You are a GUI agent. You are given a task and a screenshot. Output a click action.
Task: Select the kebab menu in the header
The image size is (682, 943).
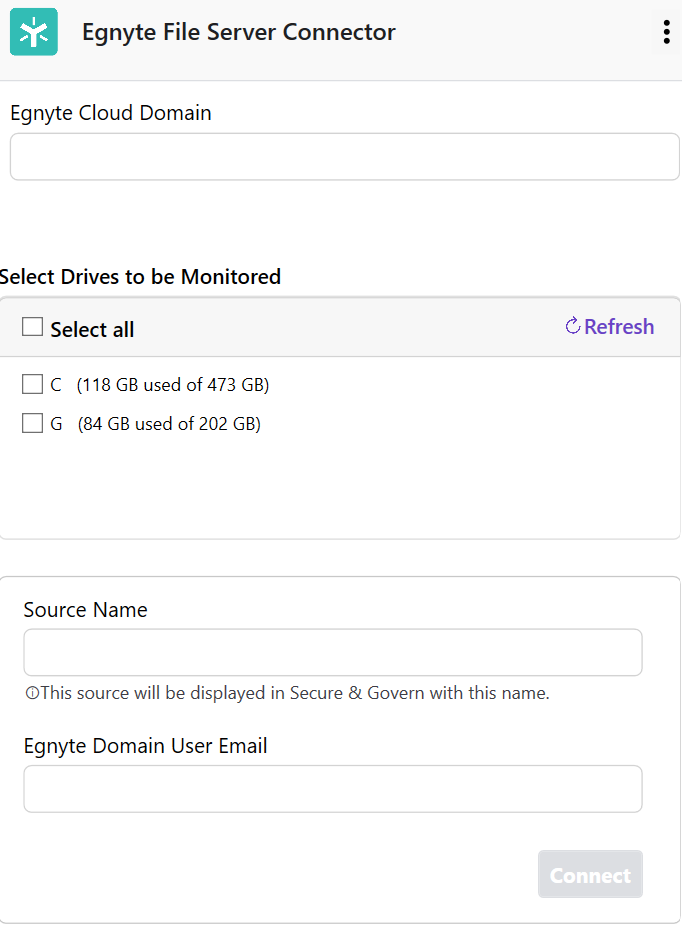[x=666, y=31]
